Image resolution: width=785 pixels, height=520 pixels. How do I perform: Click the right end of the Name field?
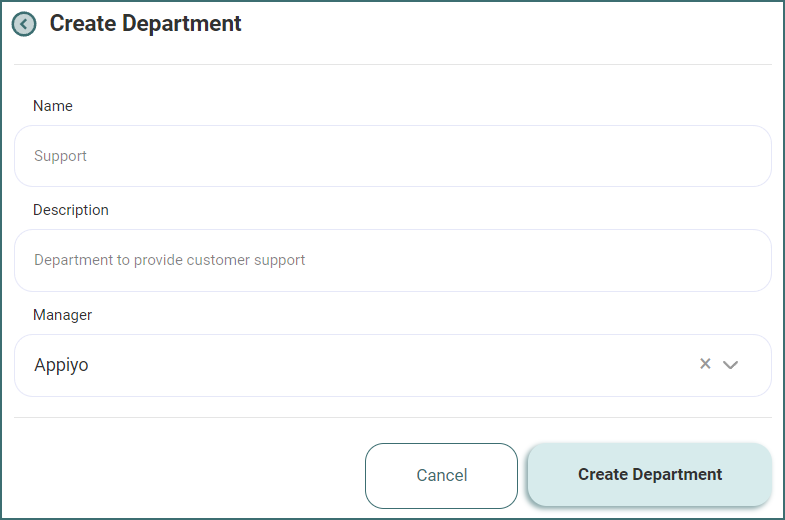[740, 156]
